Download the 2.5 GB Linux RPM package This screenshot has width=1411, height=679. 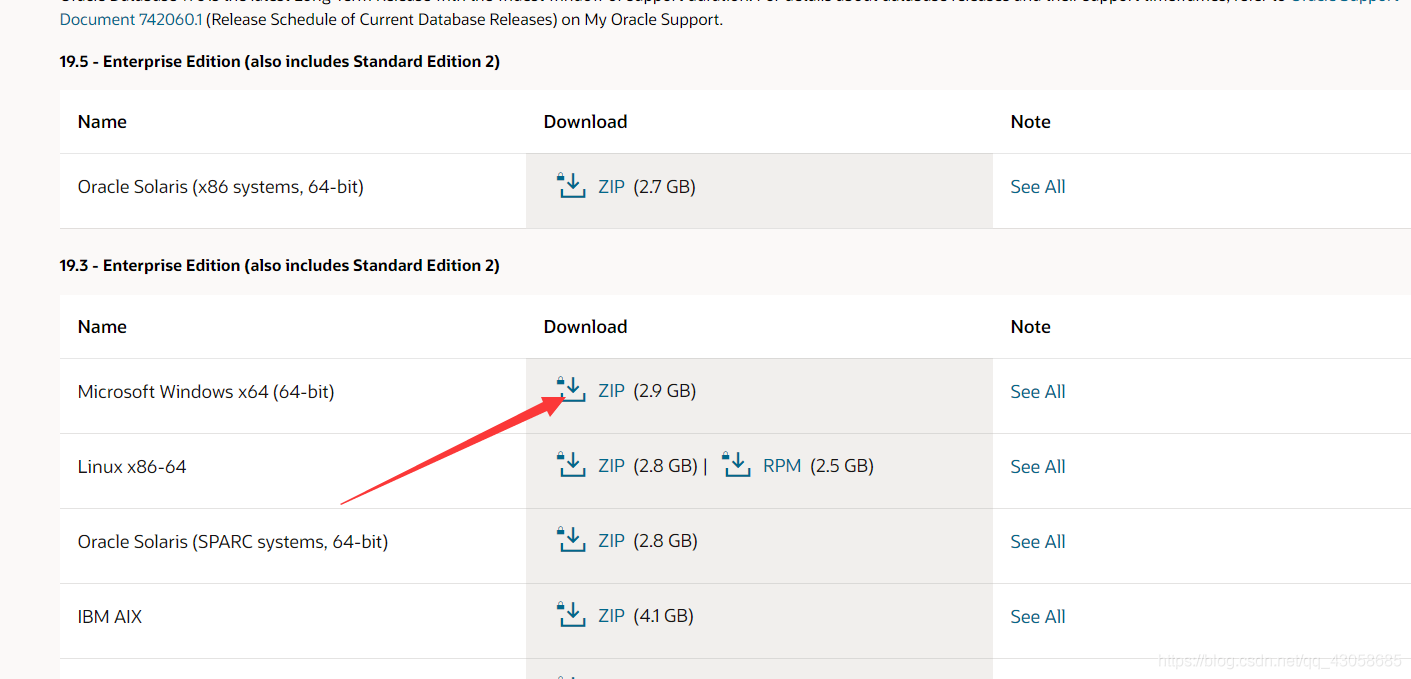point(782,466)
